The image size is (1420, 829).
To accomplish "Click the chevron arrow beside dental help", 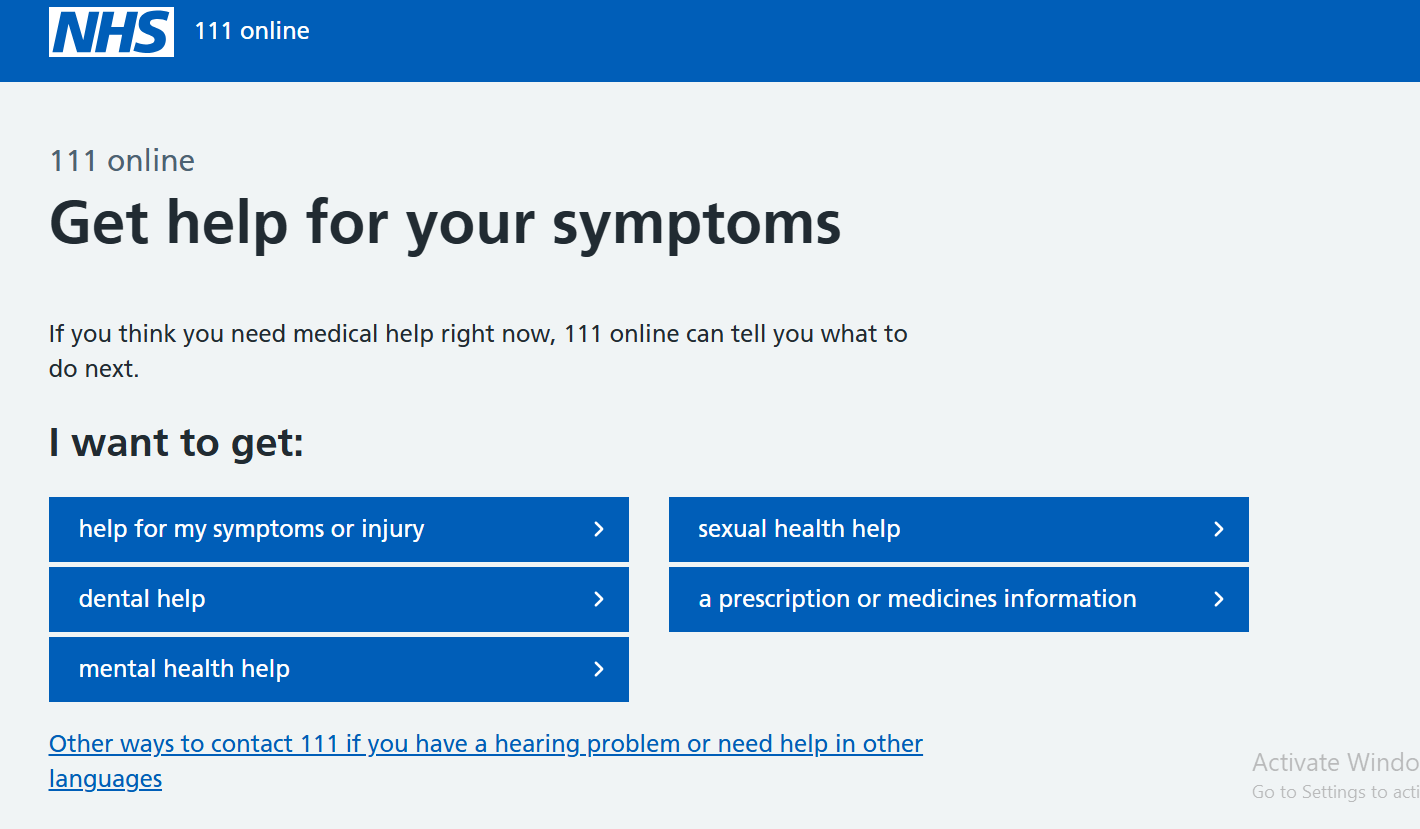I will point(599,599).
